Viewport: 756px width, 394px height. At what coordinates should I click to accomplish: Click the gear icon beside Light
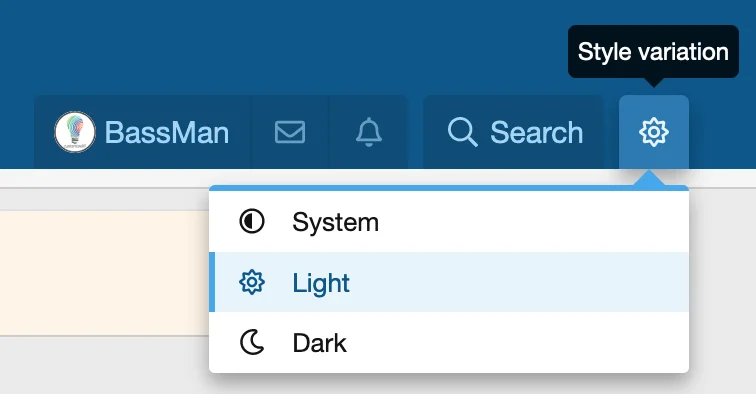pyautogui.click(x=252, y=282)
